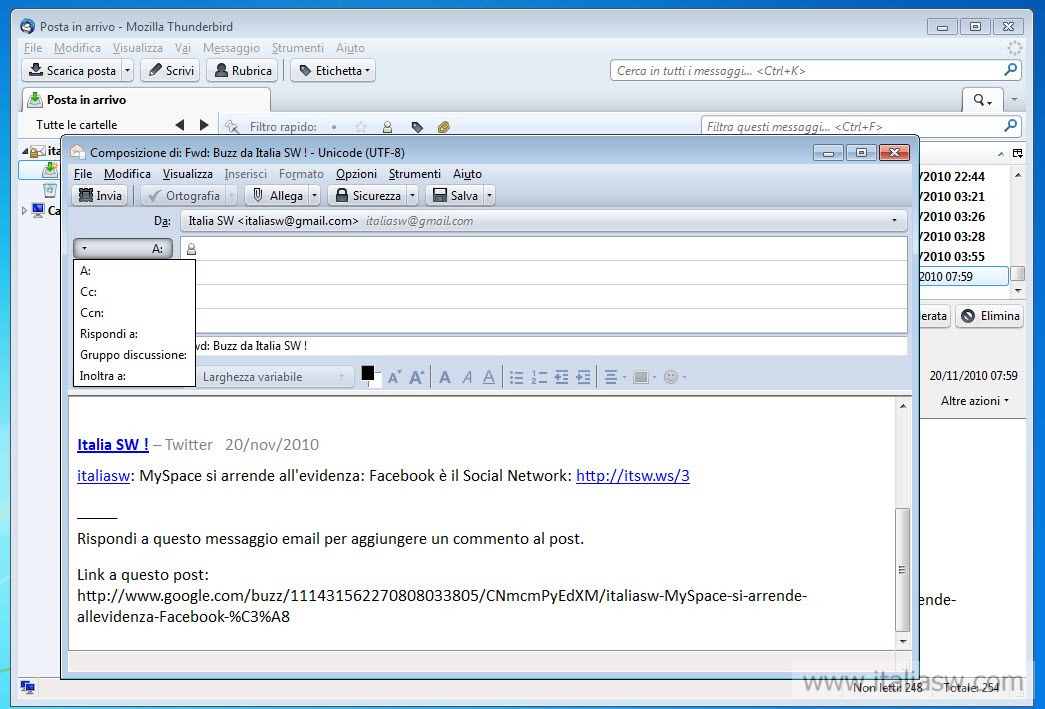Viewport: 1045px width, 709px height.
Task: Choose Ccn: in recipient type list
Action: (x=134, y=313)
